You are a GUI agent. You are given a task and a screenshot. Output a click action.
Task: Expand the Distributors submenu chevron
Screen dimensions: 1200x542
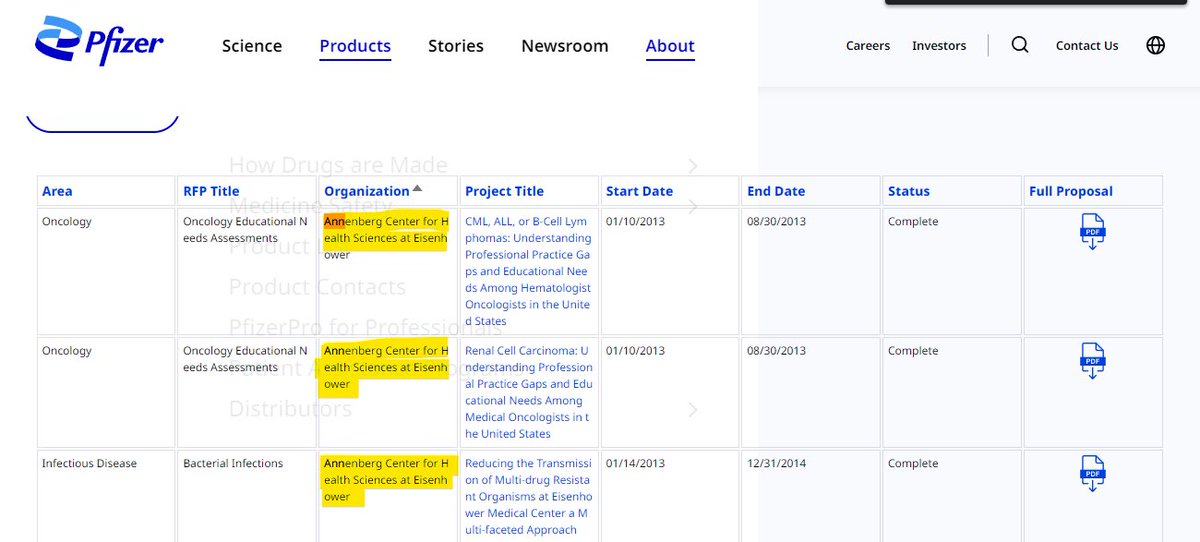click(x=692, y=409)
